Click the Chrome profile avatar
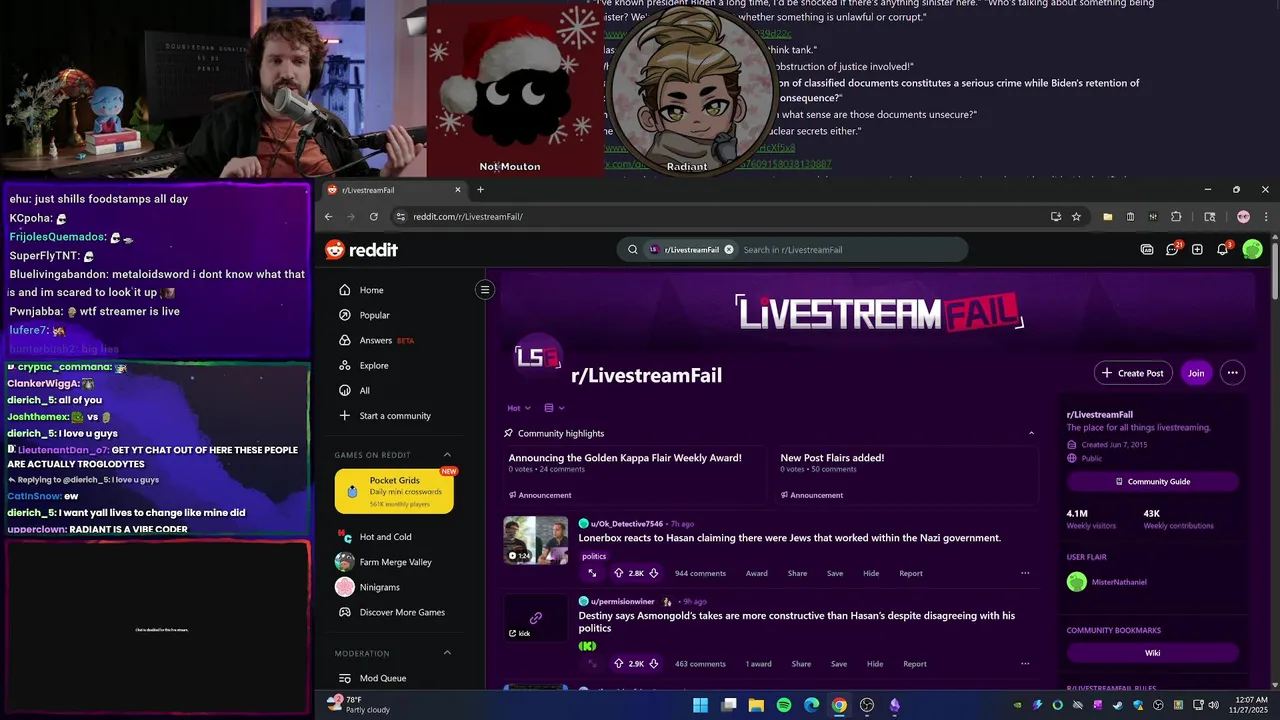This screenshot has width=1280, height=720. [x=1243, y=217]
